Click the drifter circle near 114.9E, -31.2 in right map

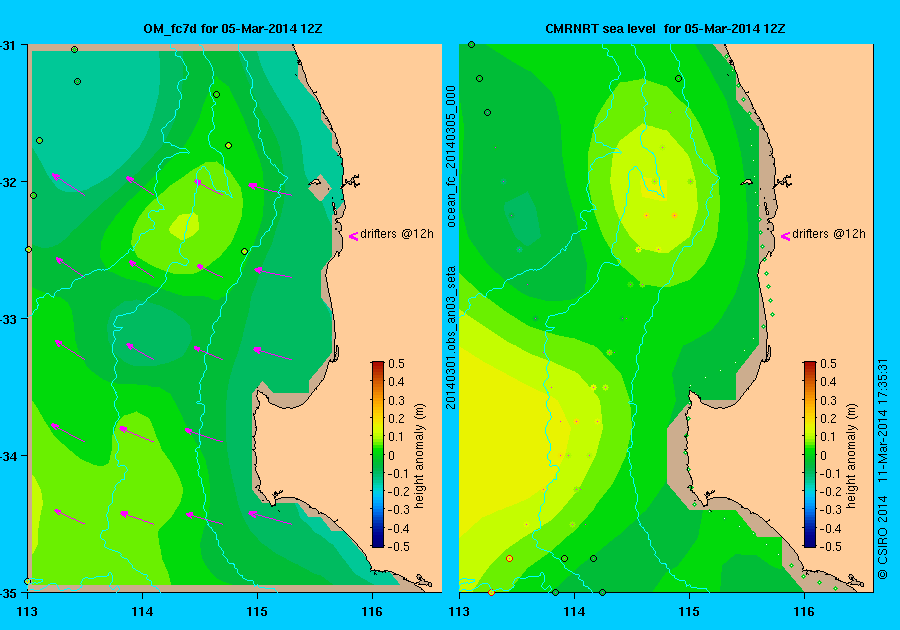click(x=678, y=79)
